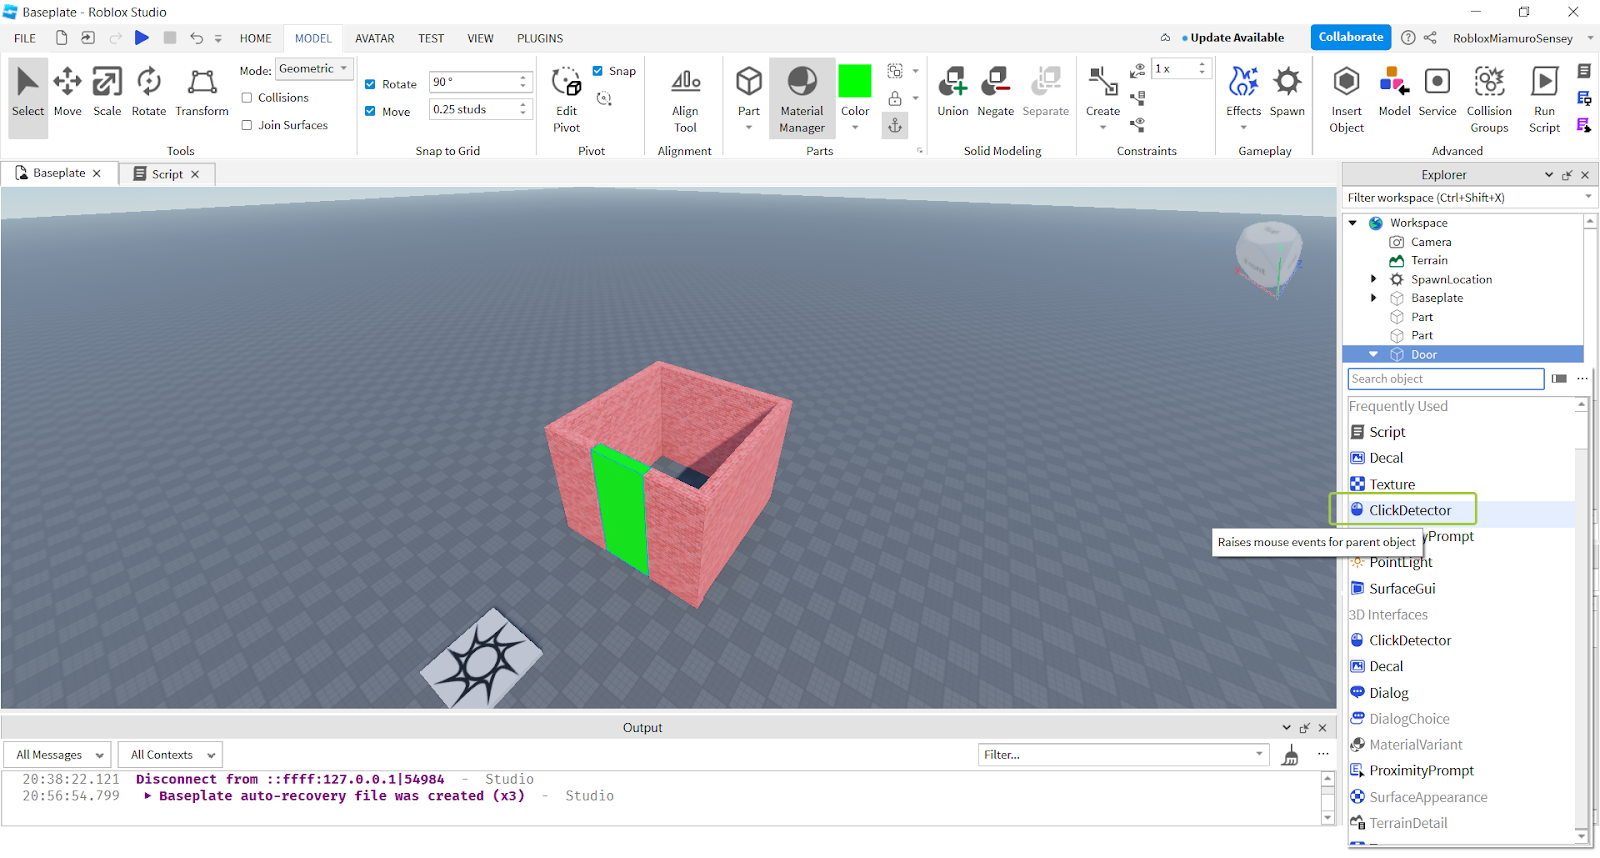The image size is (1600, 858).
Task: Click the Union solid modeling tool
Action: (x=953, y=91)
